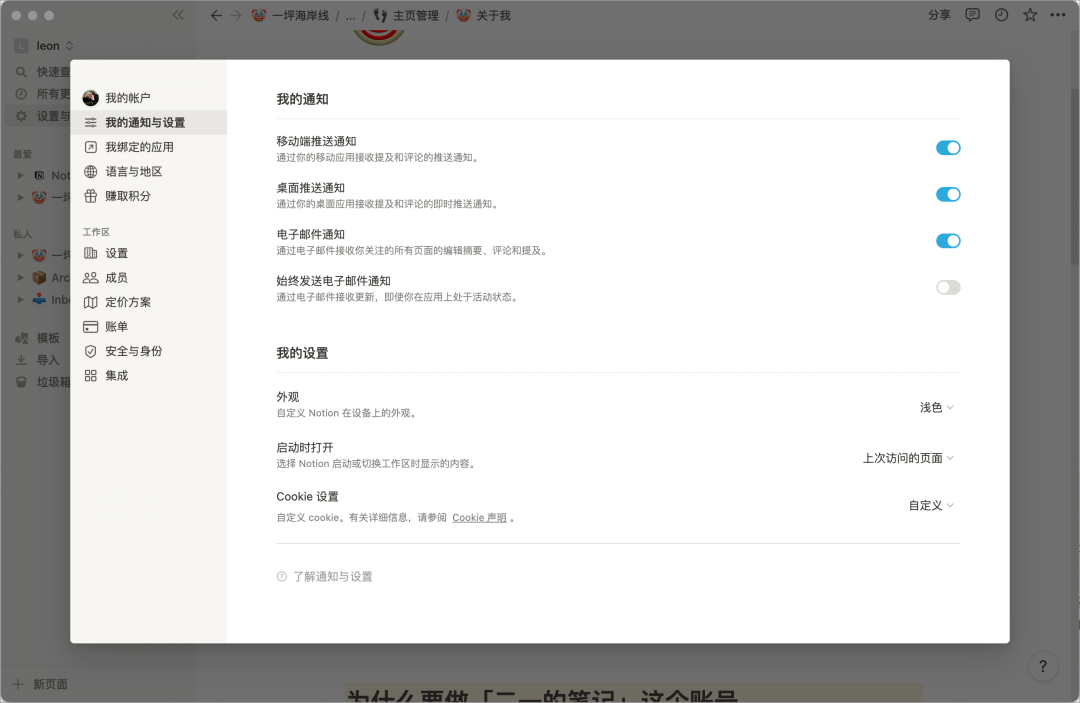The image size is (1080, 703).
Task: Click the globe icon for 语言与地区
Action: coord(90,171)
